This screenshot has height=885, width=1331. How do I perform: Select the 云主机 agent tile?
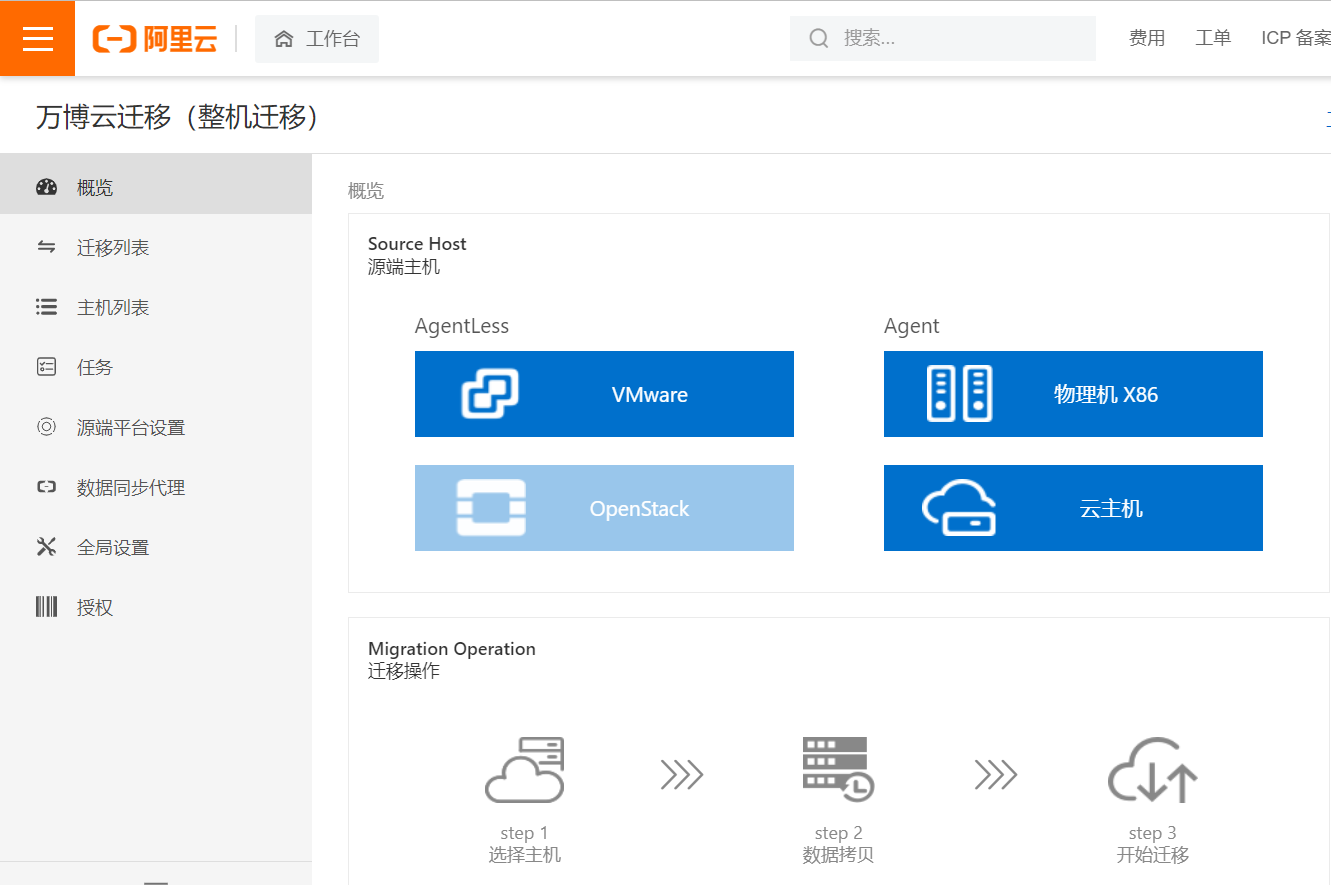[x=1073, y=508]
